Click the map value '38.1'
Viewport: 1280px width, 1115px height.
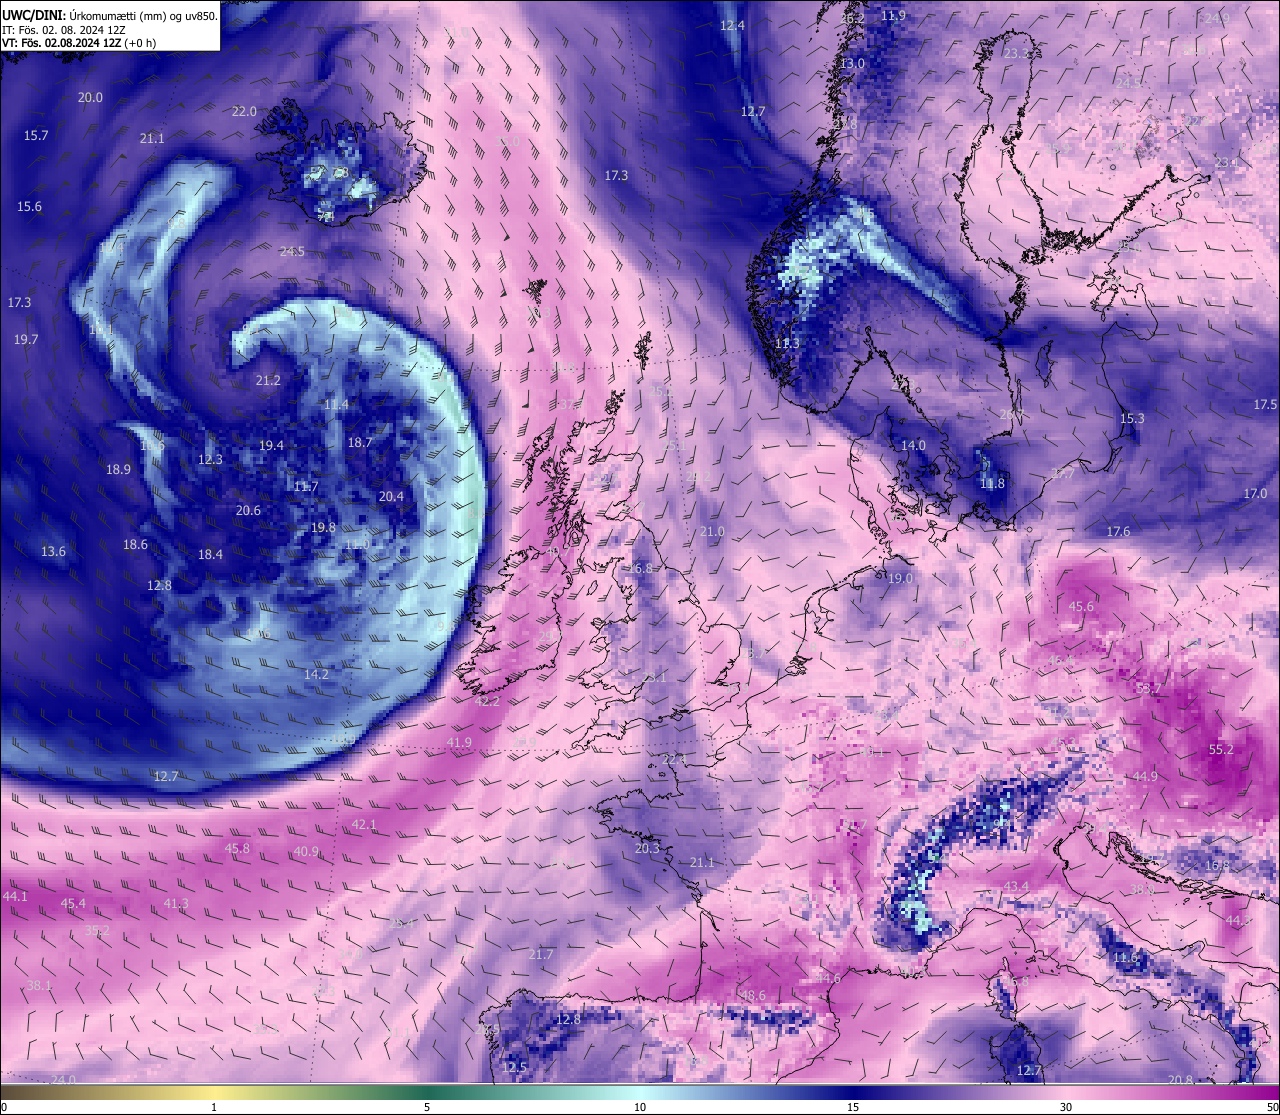point(38,985)
